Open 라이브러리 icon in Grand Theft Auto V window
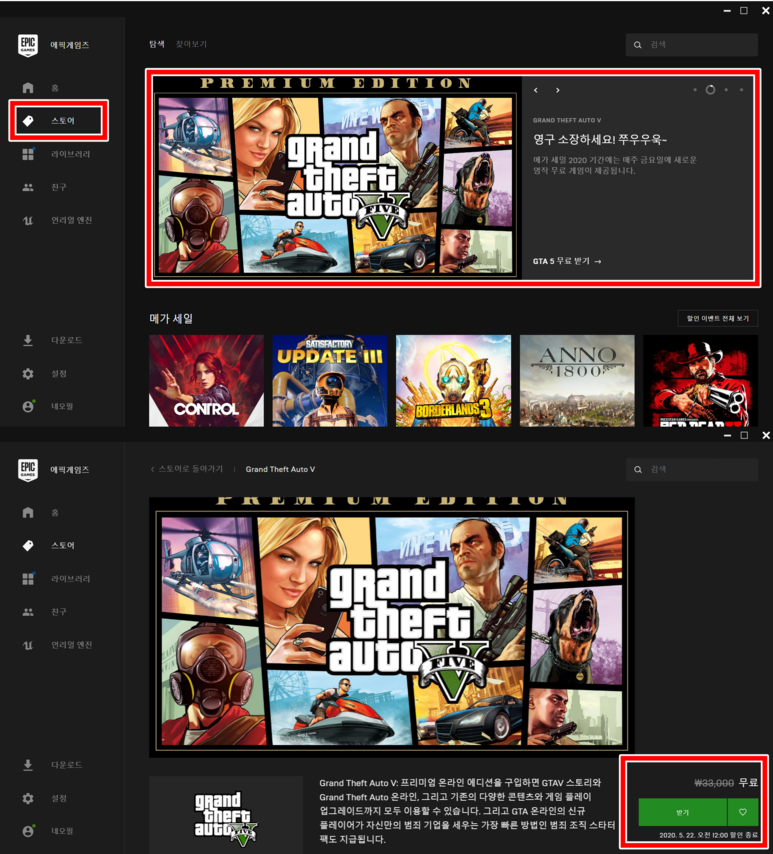773x854 pixels. click(x=28, y=579)
